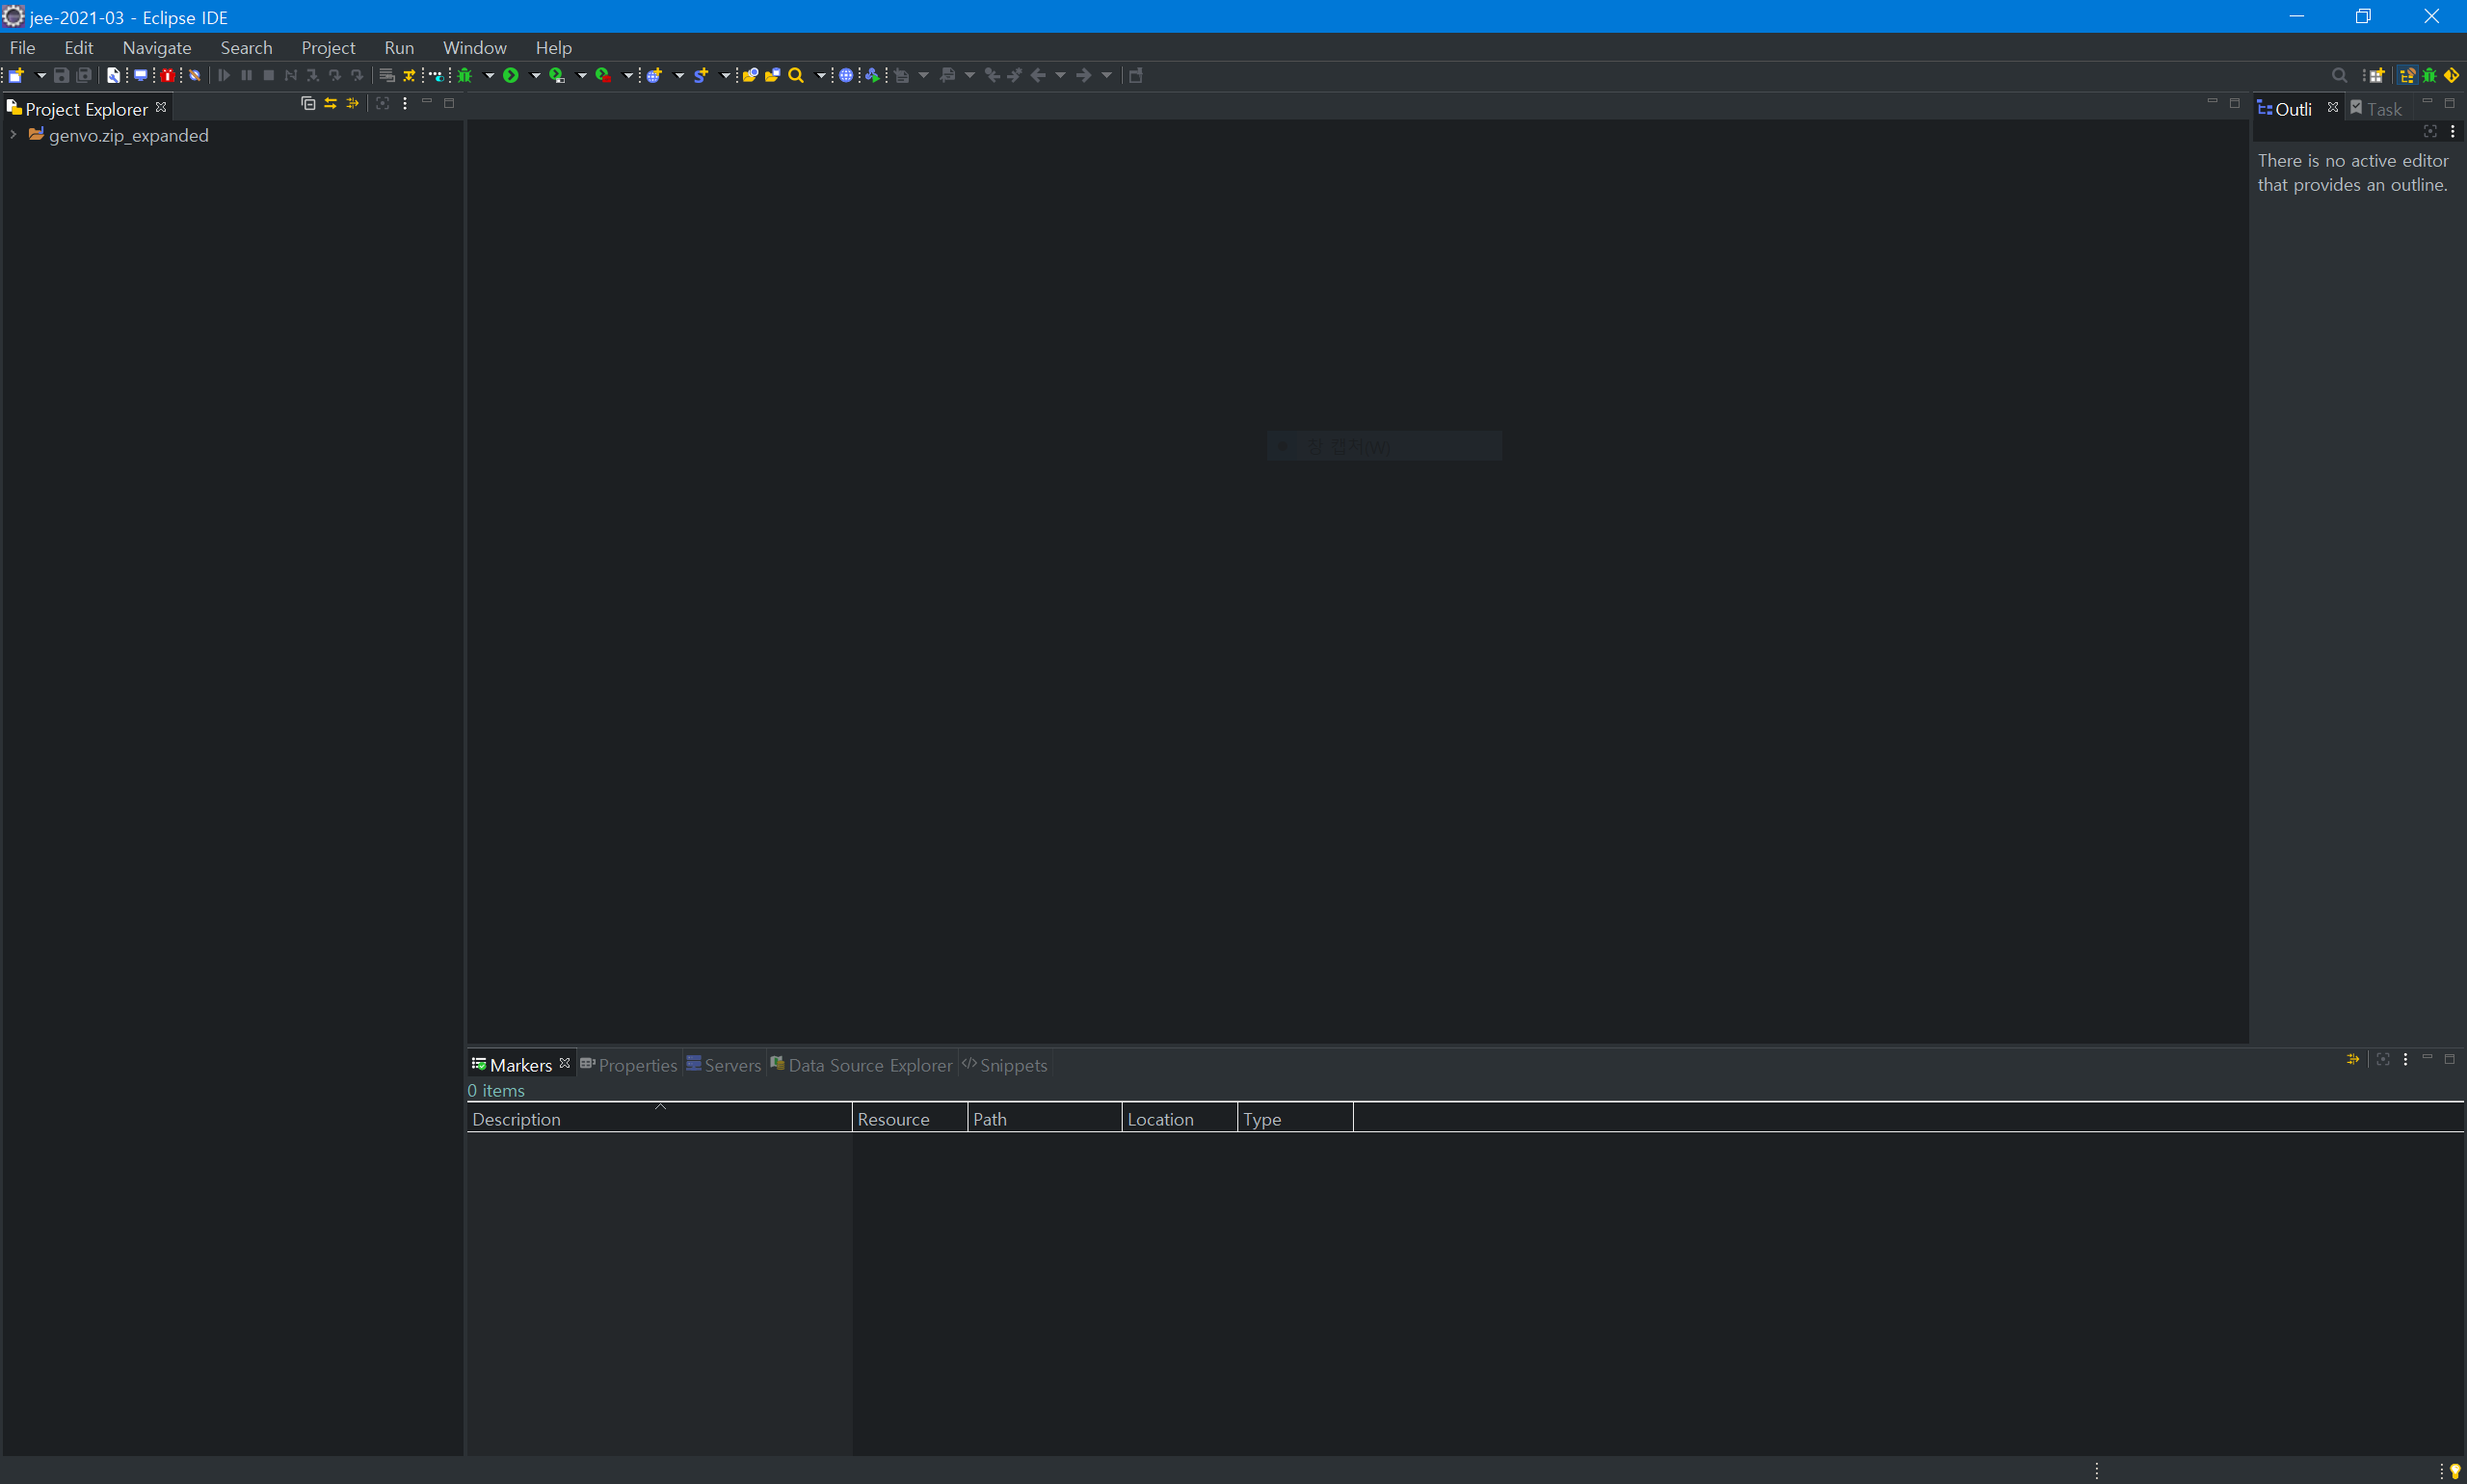Open the Window menu
The width and height of the screenshot is (2467, 1484).
tap(474, 47)
